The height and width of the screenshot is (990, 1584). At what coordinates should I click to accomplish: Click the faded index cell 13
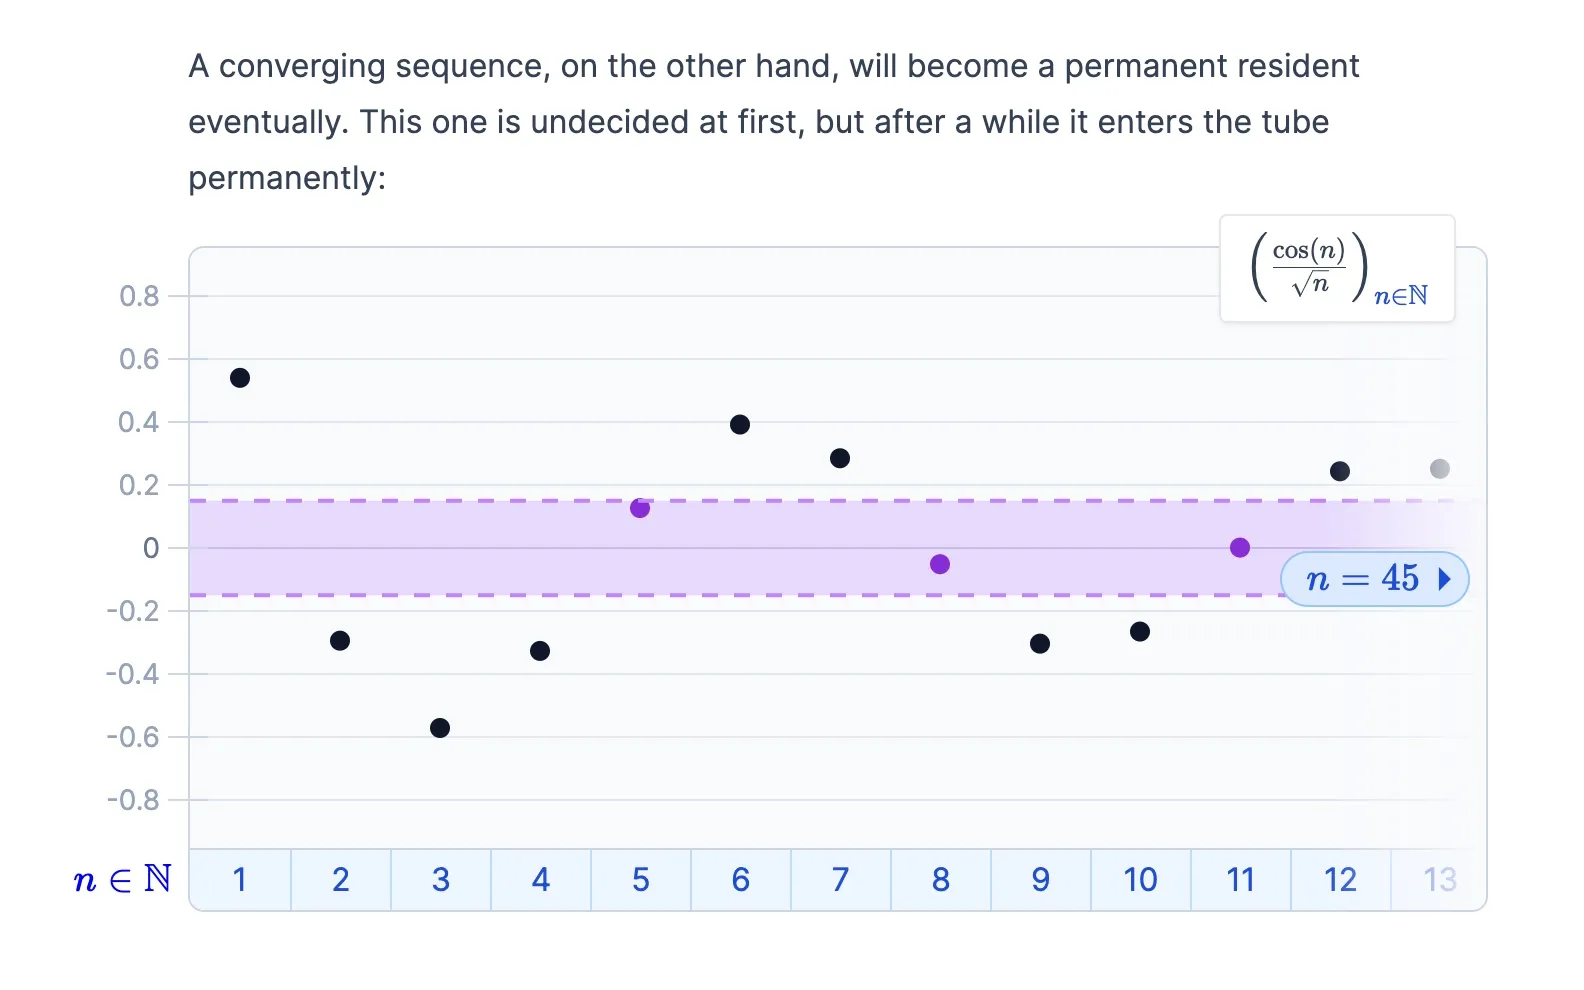click(x=1438, y=880)
